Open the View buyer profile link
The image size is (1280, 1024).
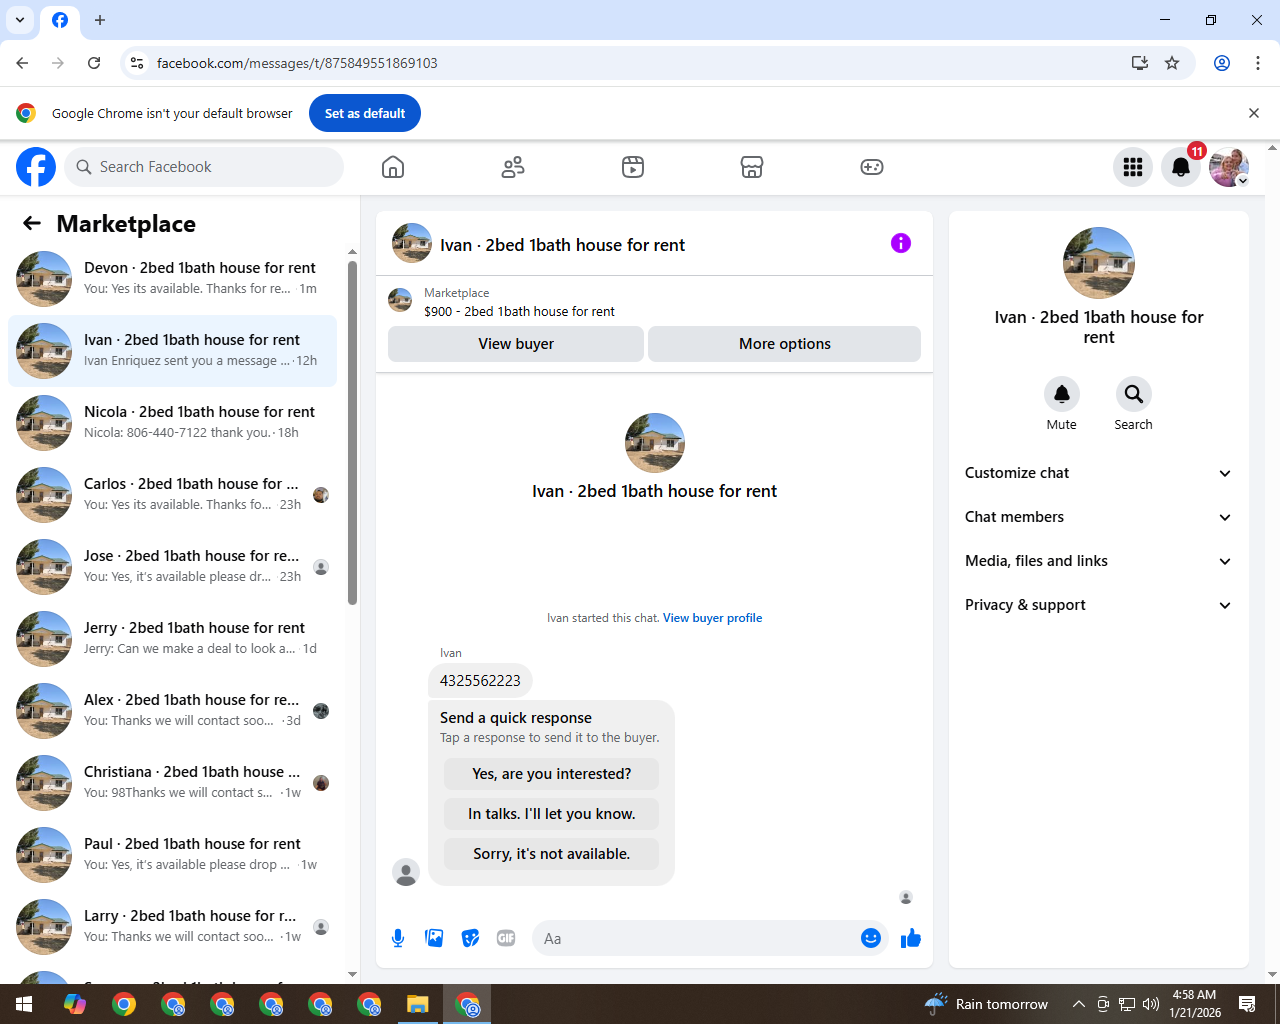click(712, 618)
